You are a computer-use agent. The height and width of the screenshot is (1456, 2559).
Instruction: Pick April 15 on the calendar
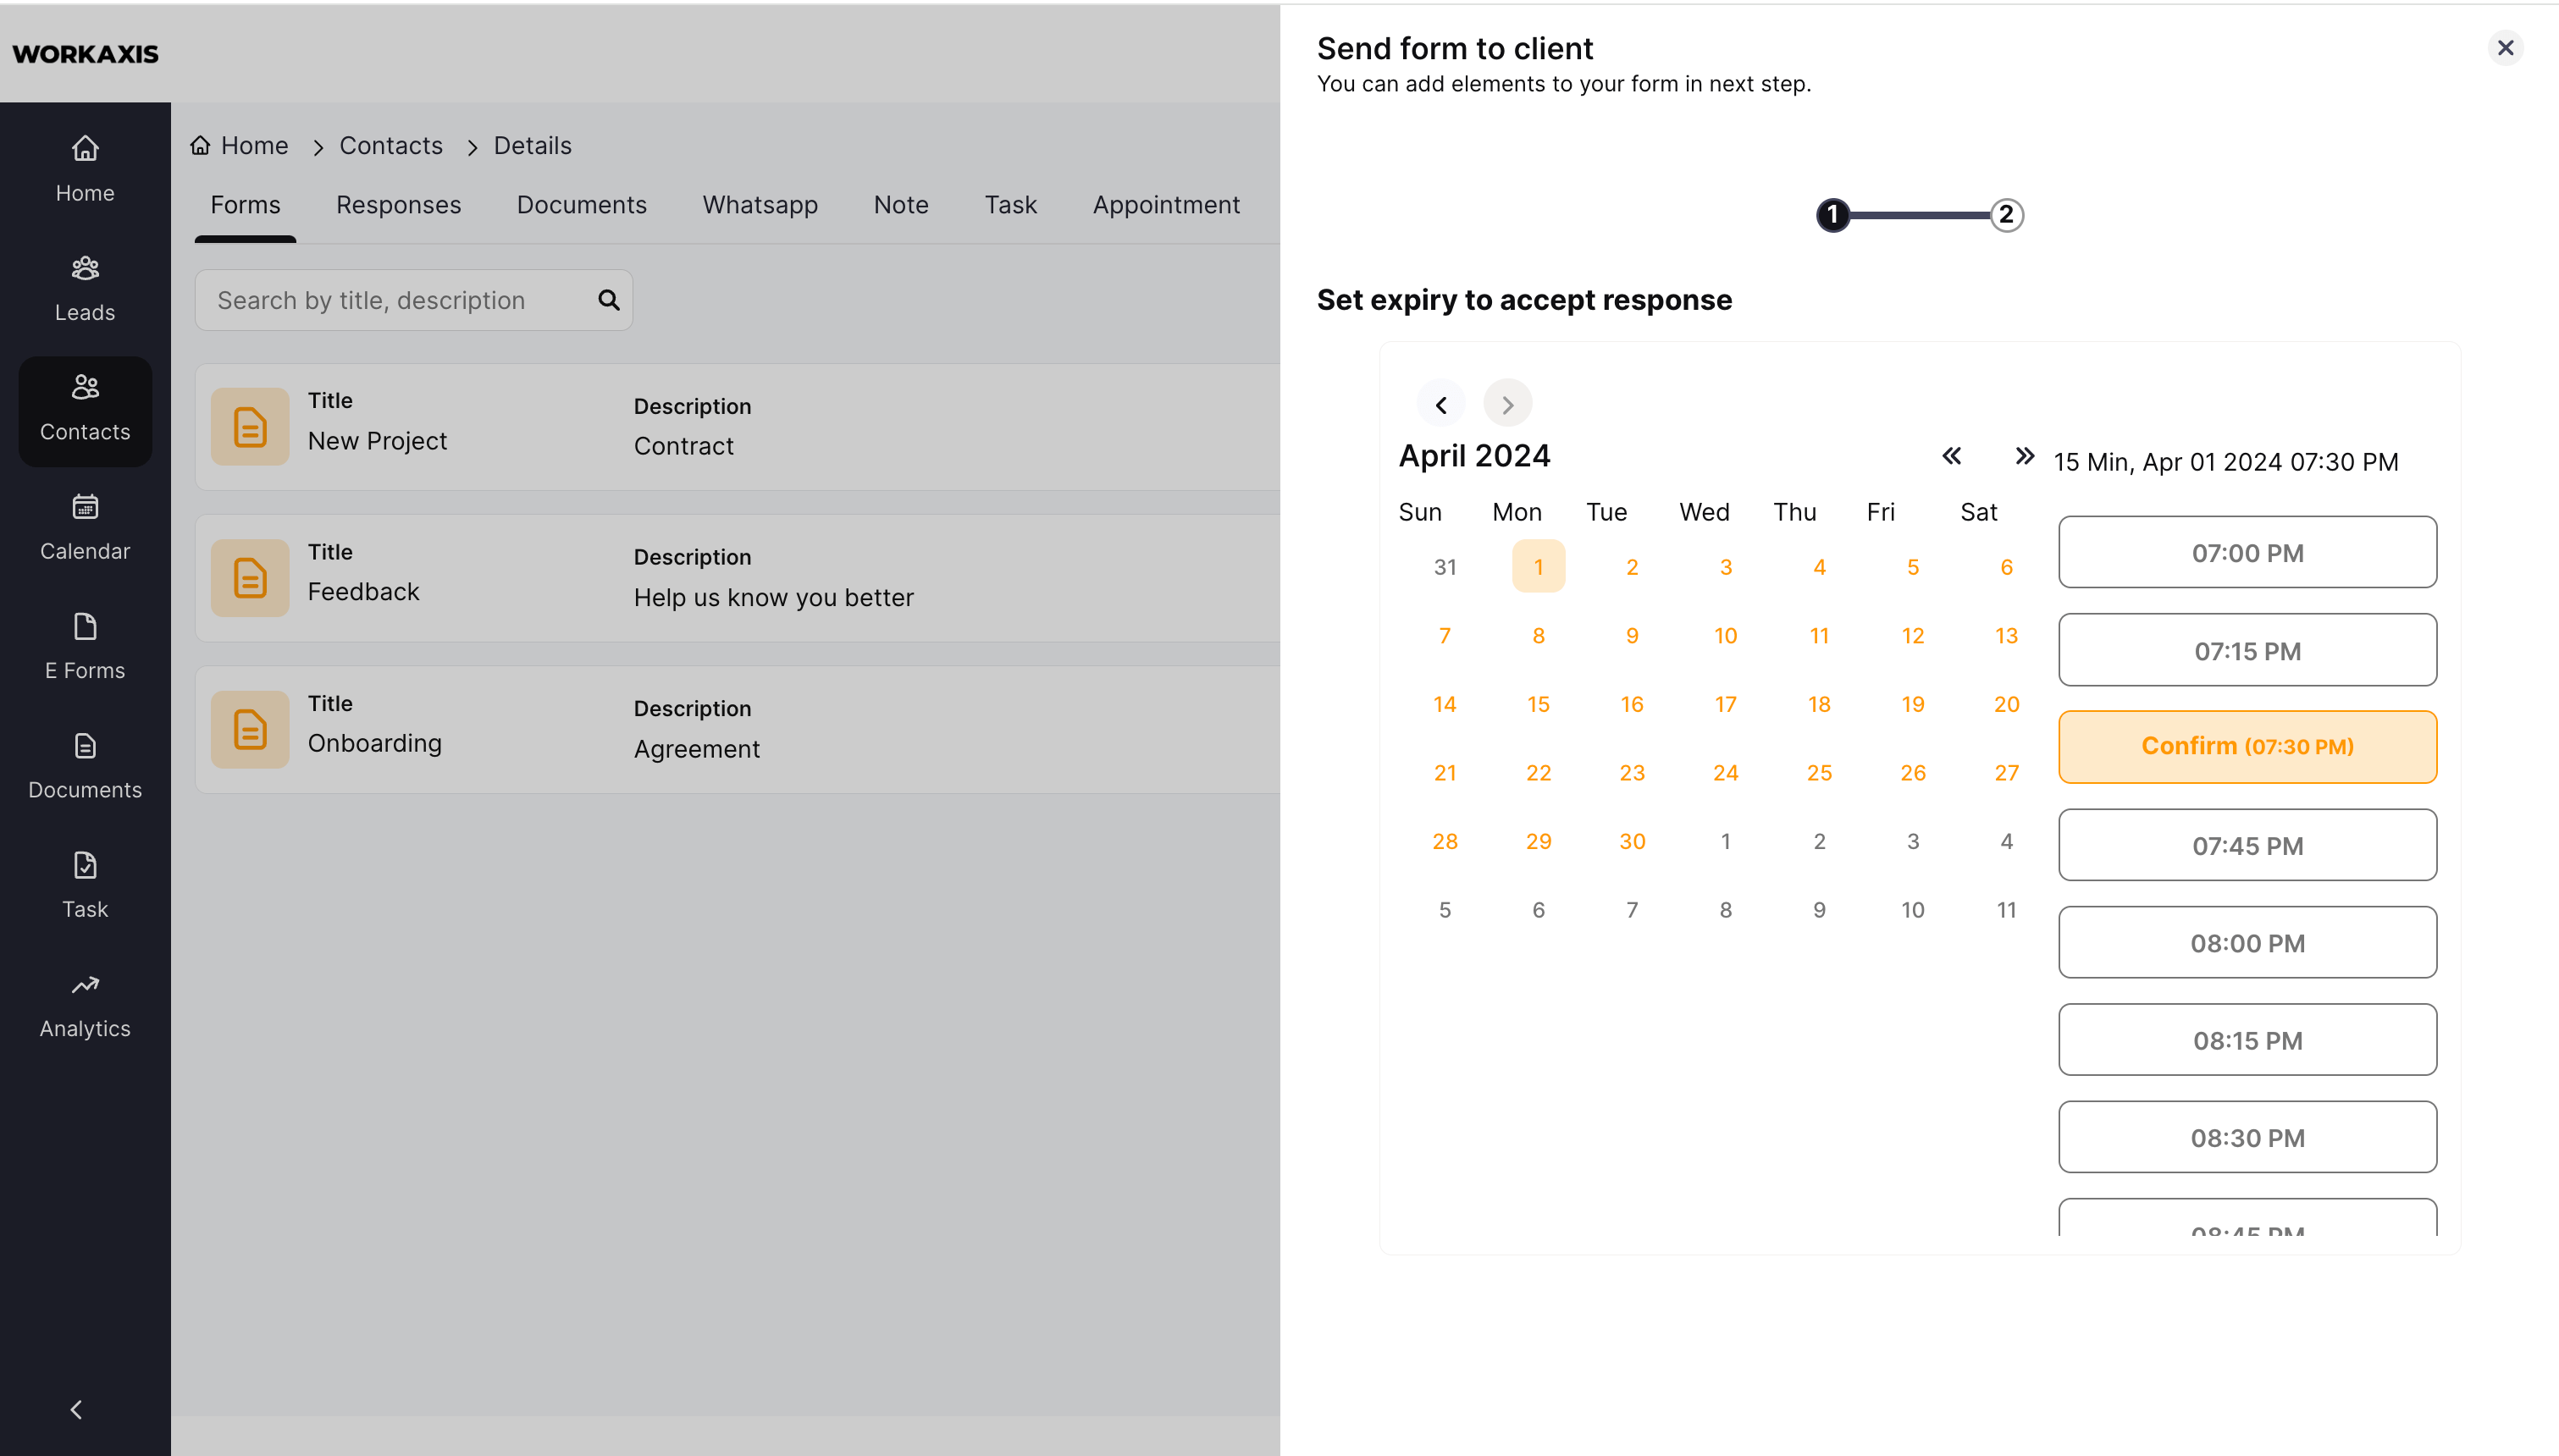tap(1538, 704)
